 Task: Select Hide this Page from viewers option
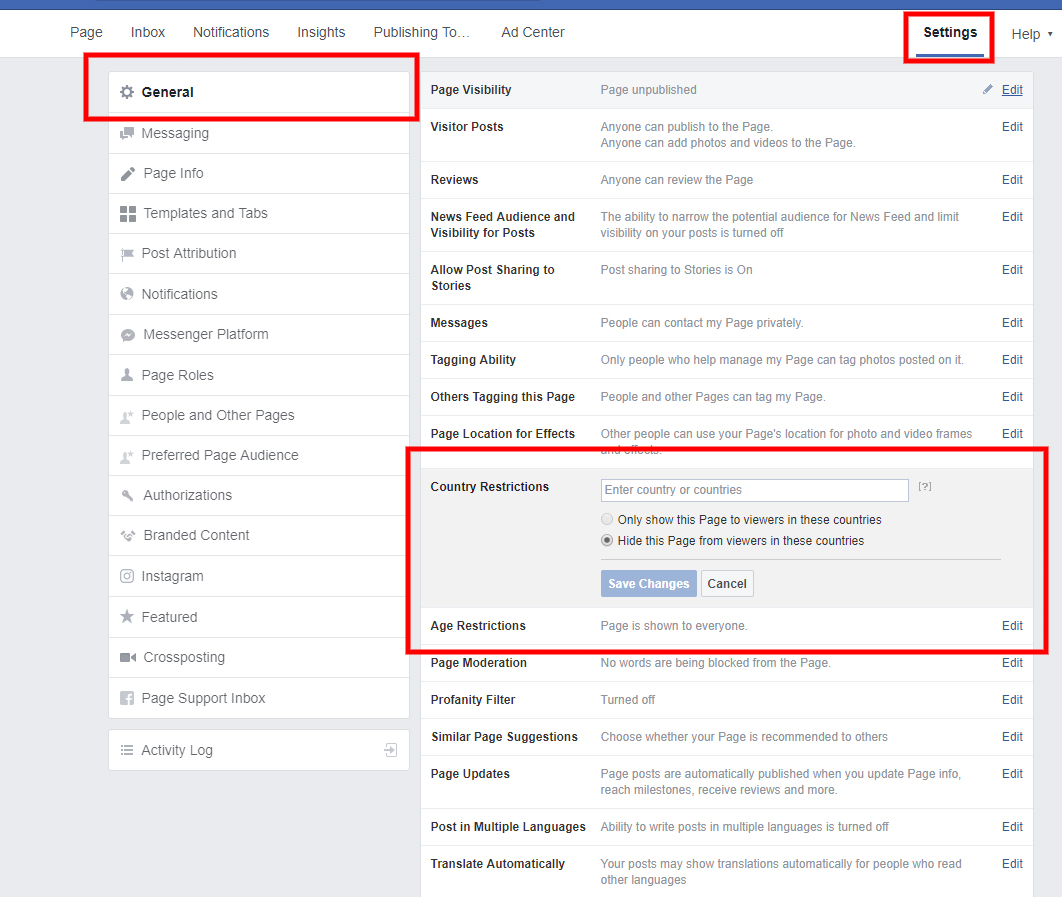pyautogui.click(x=607, y=541)
